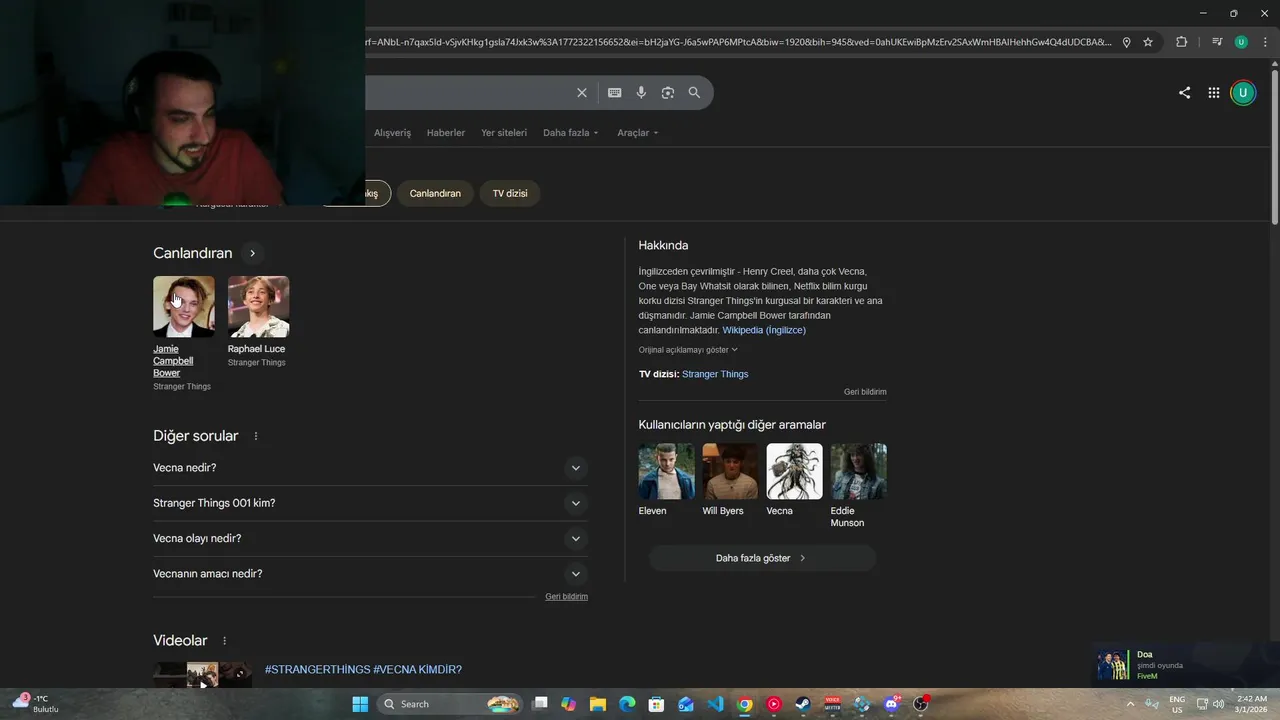The height and width of the screenshot is (720, 1280).
Task: Open File Explorer from the taskbar
Action: point(597,704)
